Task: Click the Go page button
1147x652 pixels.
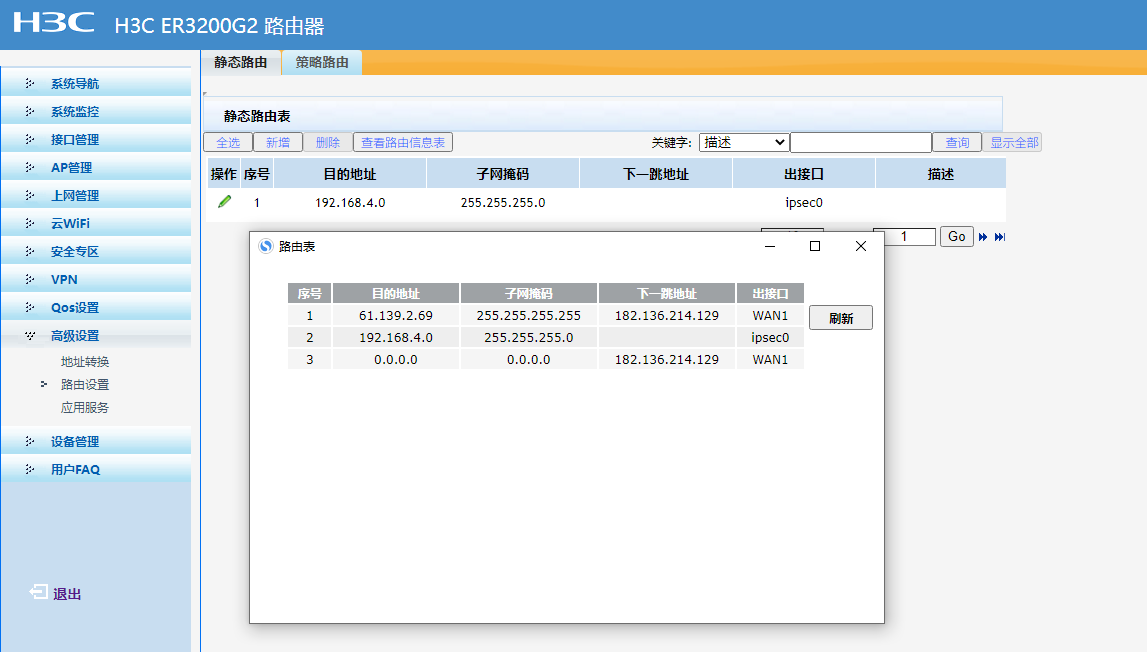Action: (x=957, y=236)
